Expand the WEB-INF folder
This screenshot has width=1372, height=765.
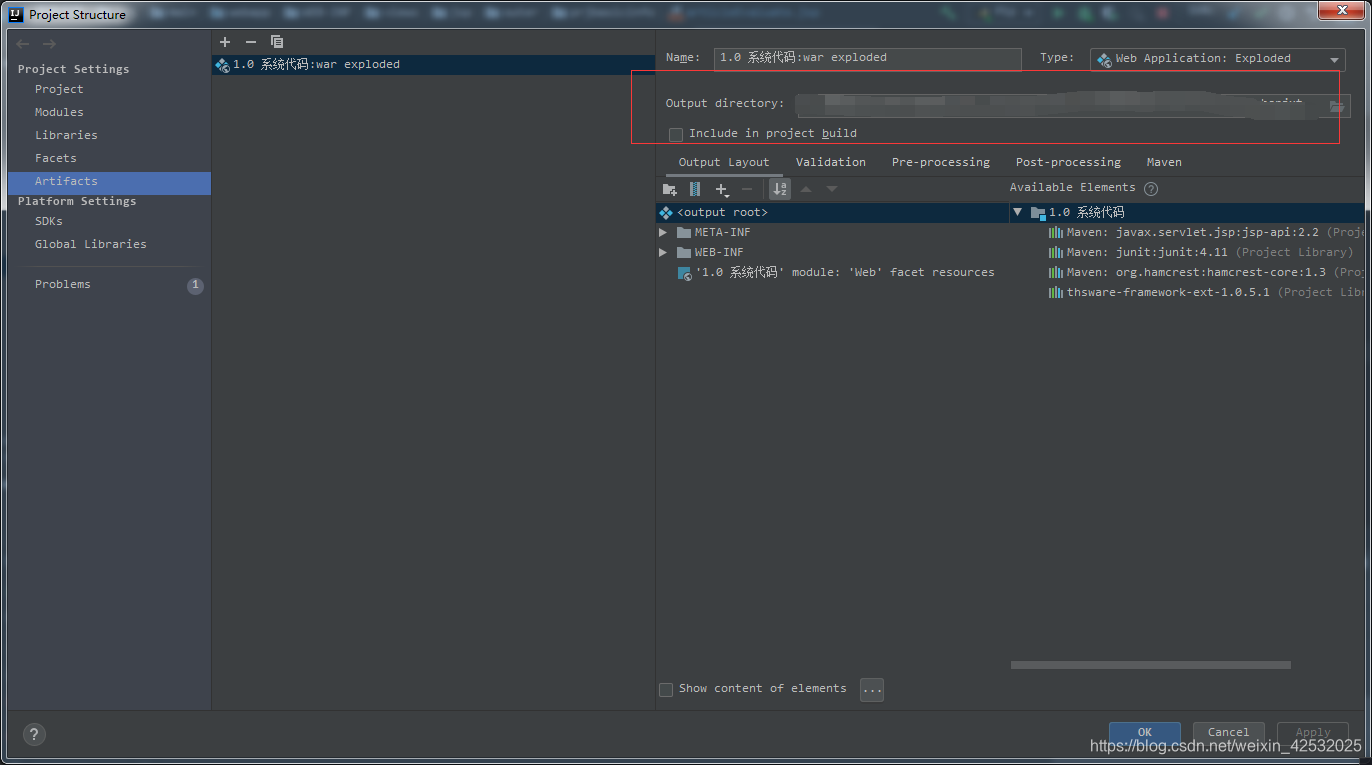(x=663, y=252)
